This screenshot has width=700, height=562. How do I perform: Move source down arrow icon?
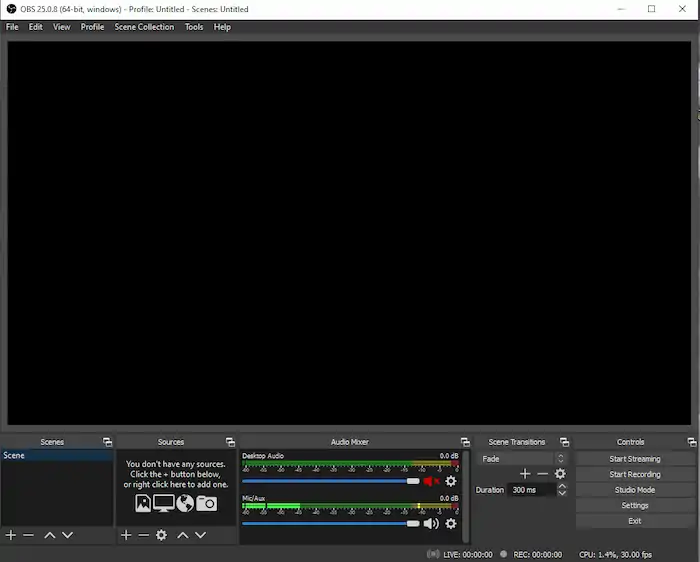coord(200,535)
